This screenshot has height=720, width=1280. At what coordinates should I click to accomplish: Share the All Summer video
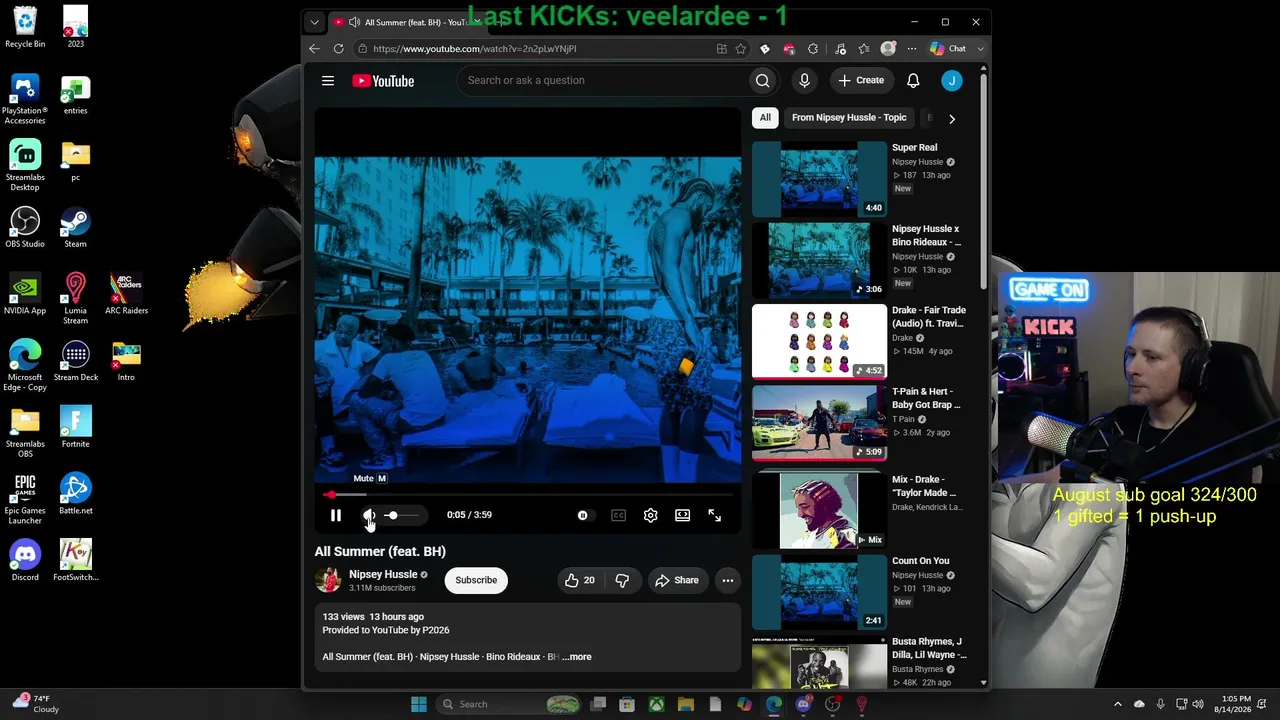(677, 580)
